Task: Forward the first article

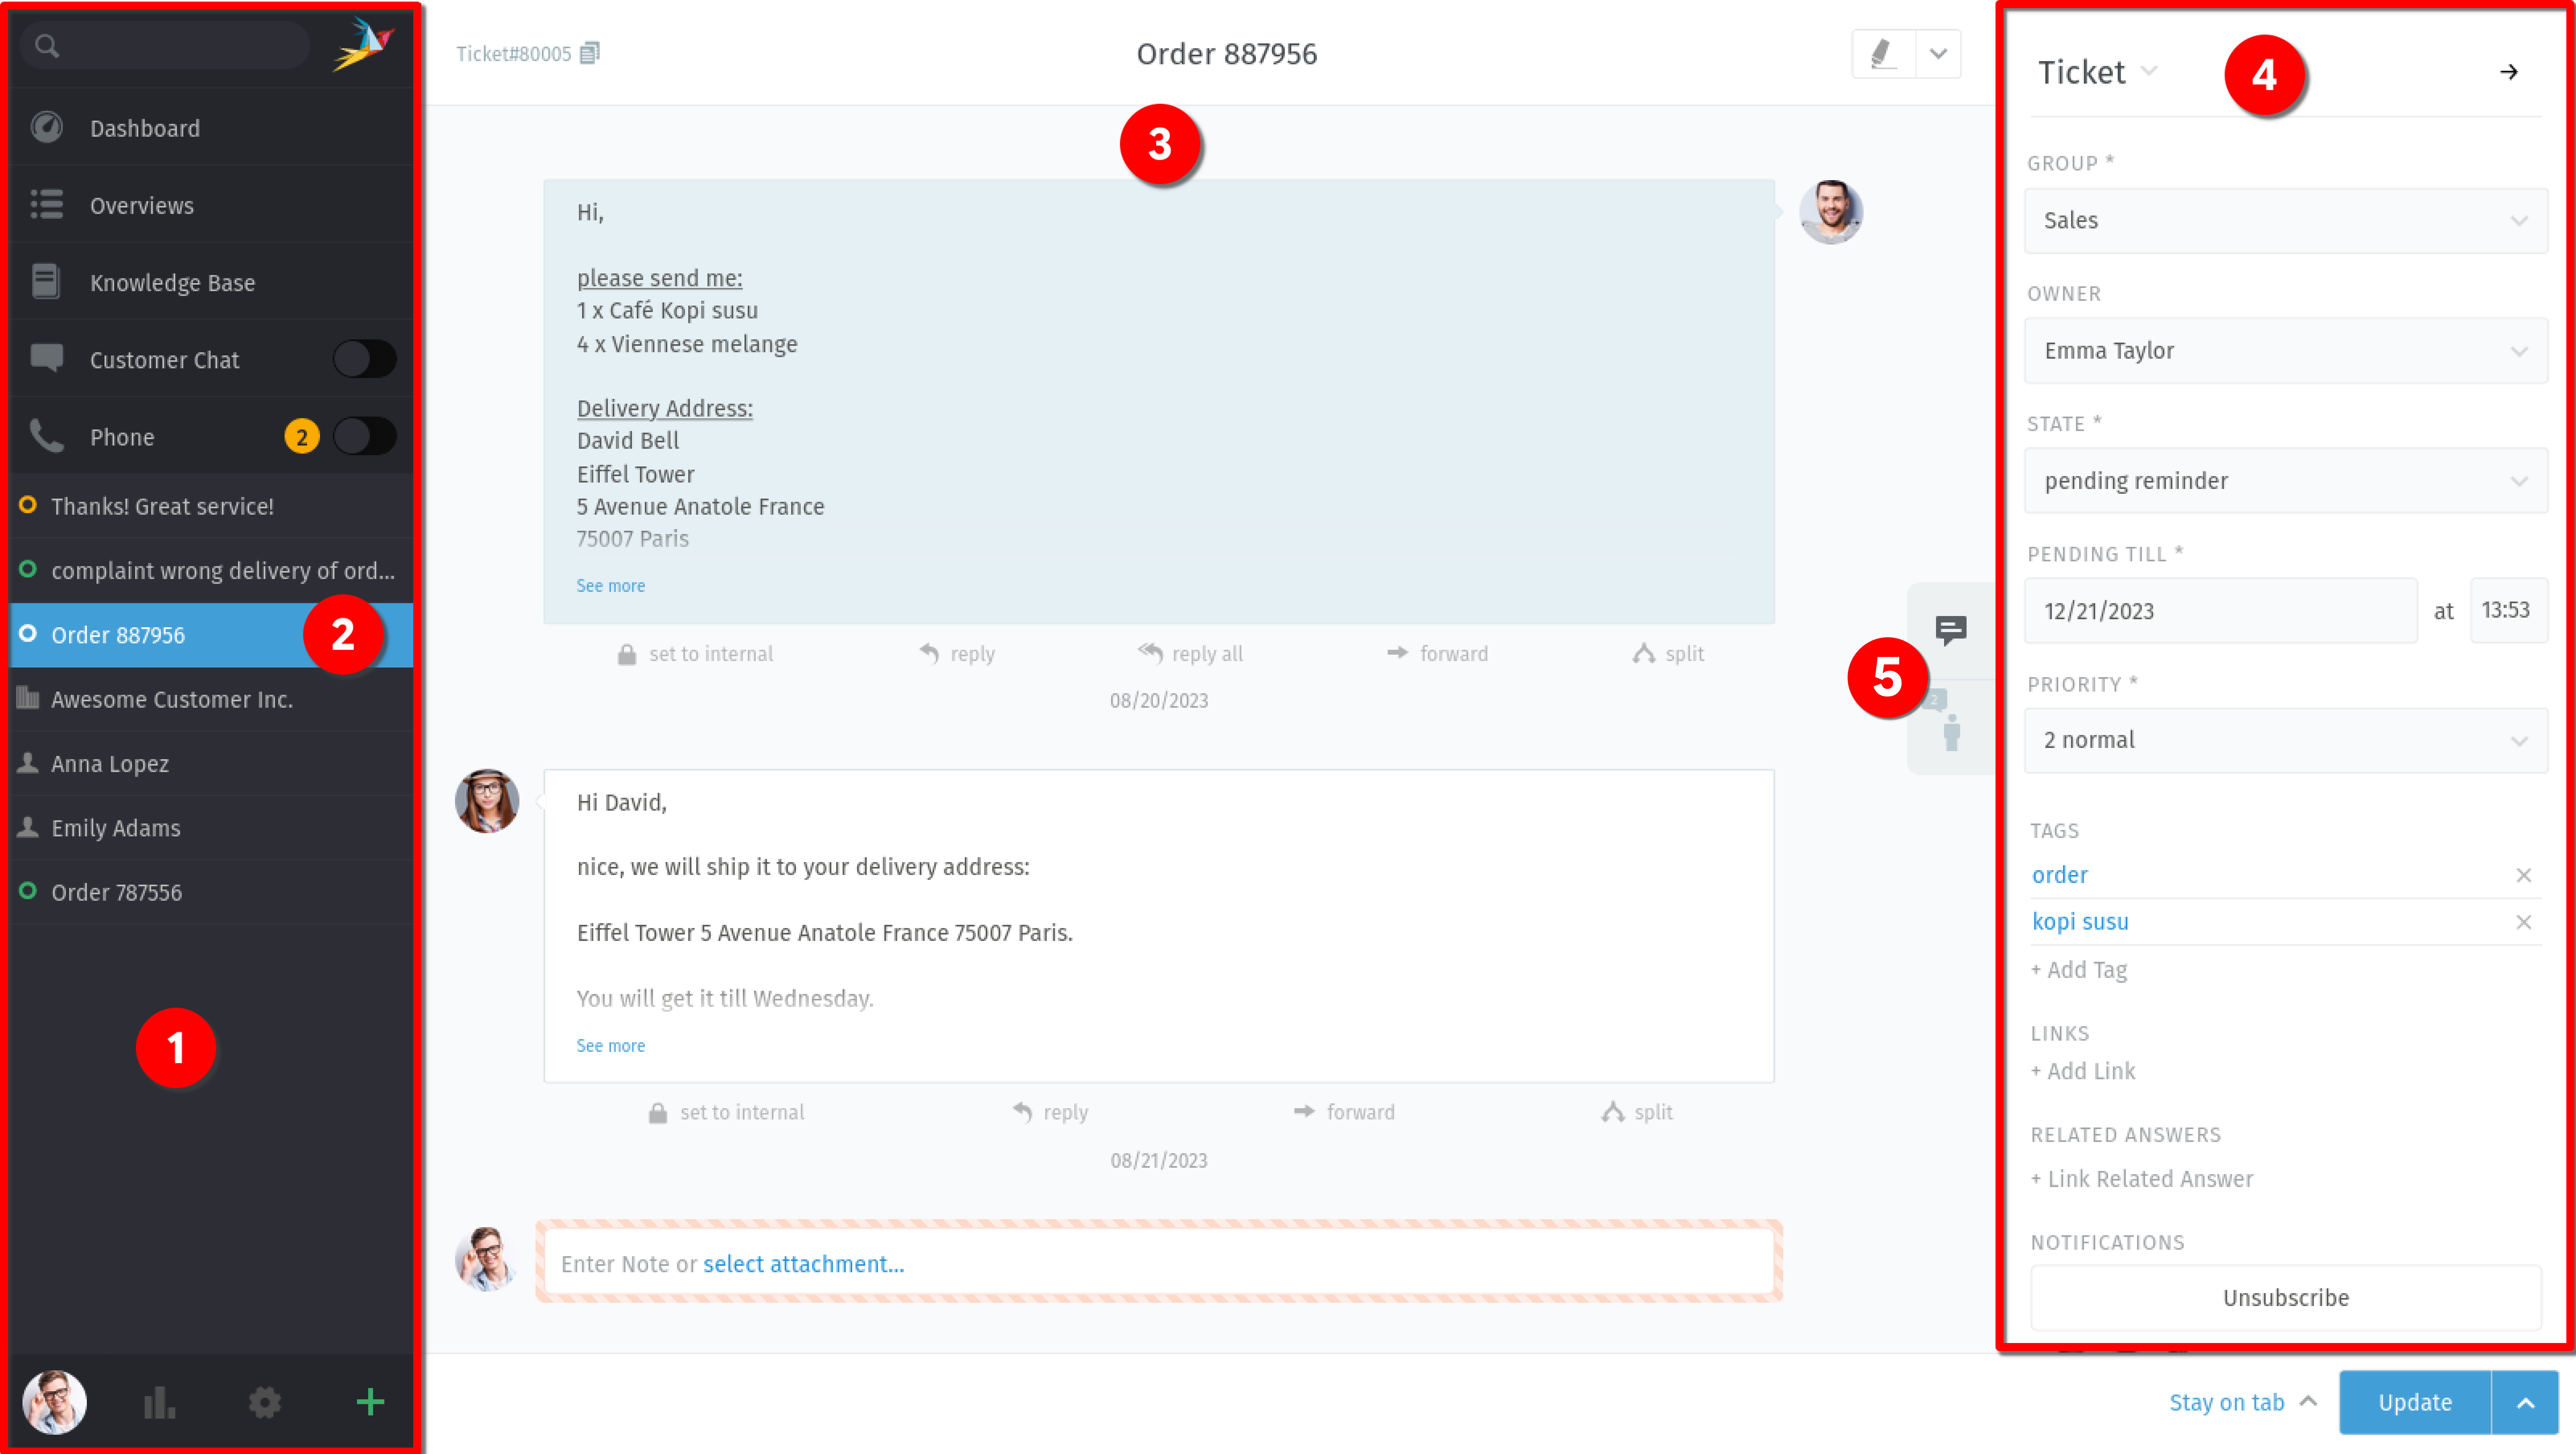Action: 1437,654
